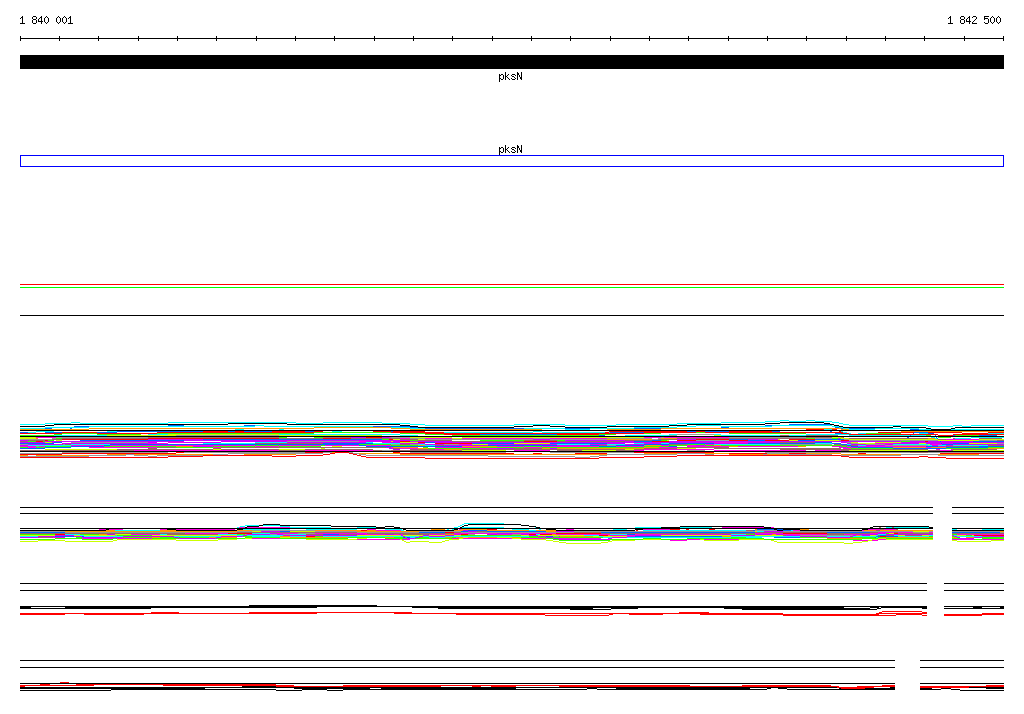Select the blue-outlined pksN feature box
The height and width of the screenshot is (714, 1024).
(512, 161)
